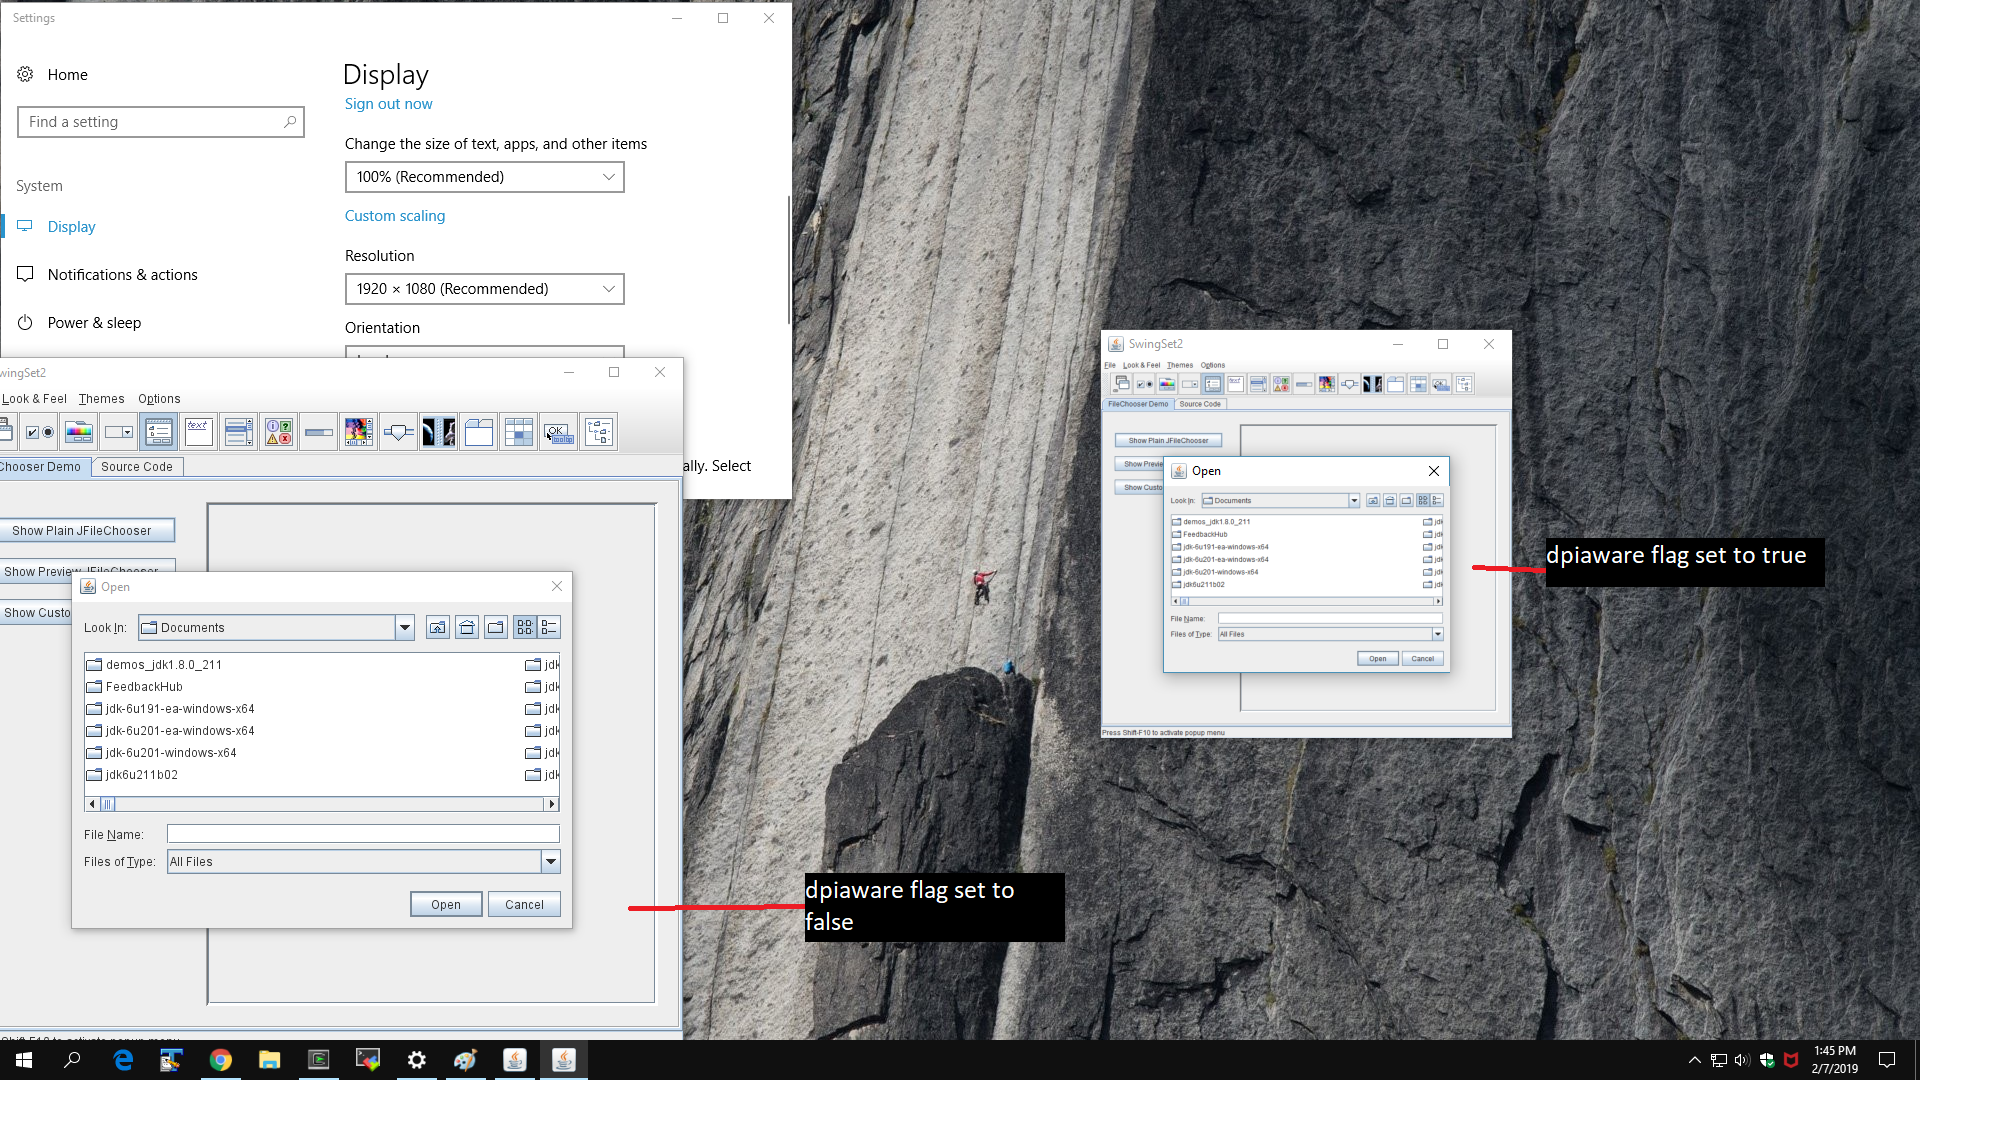Expand the Look In Documents dropdown
This screenshot has width=2016, height=1134.
click(x=405, y=628)
